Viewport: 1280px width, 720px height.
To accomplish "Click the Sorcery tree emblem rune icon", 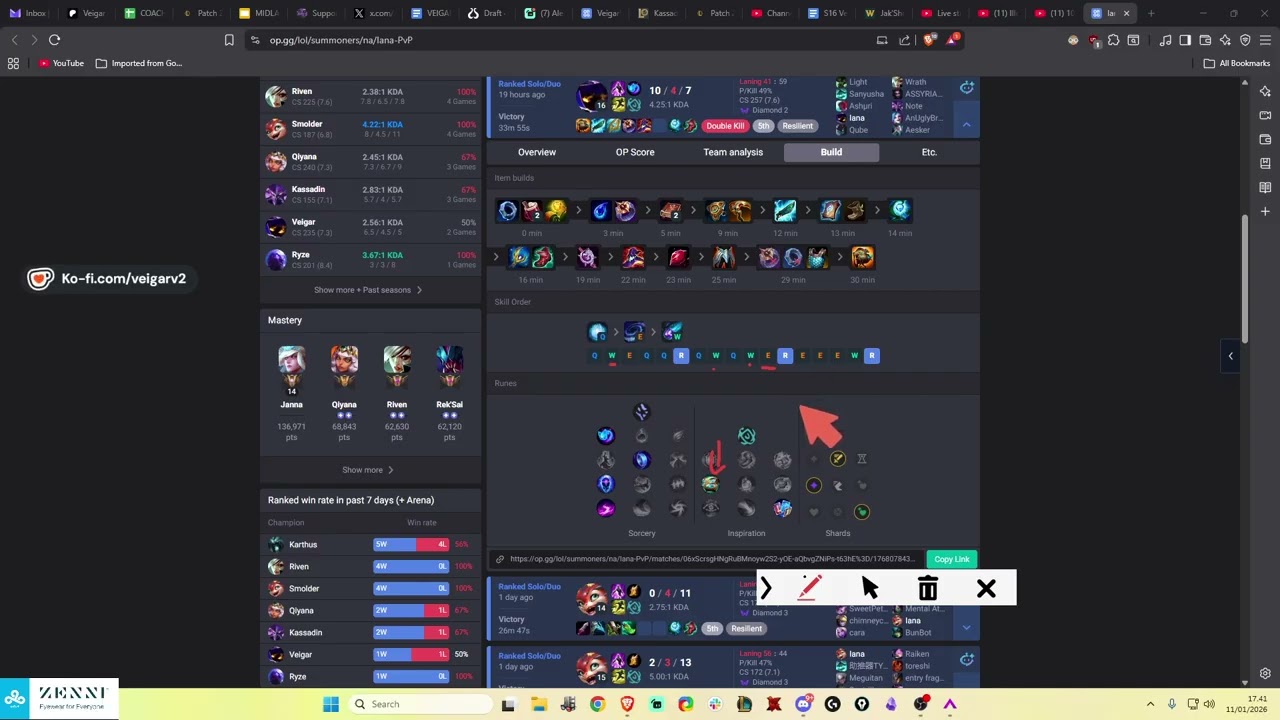I will [x=642, y=412].
